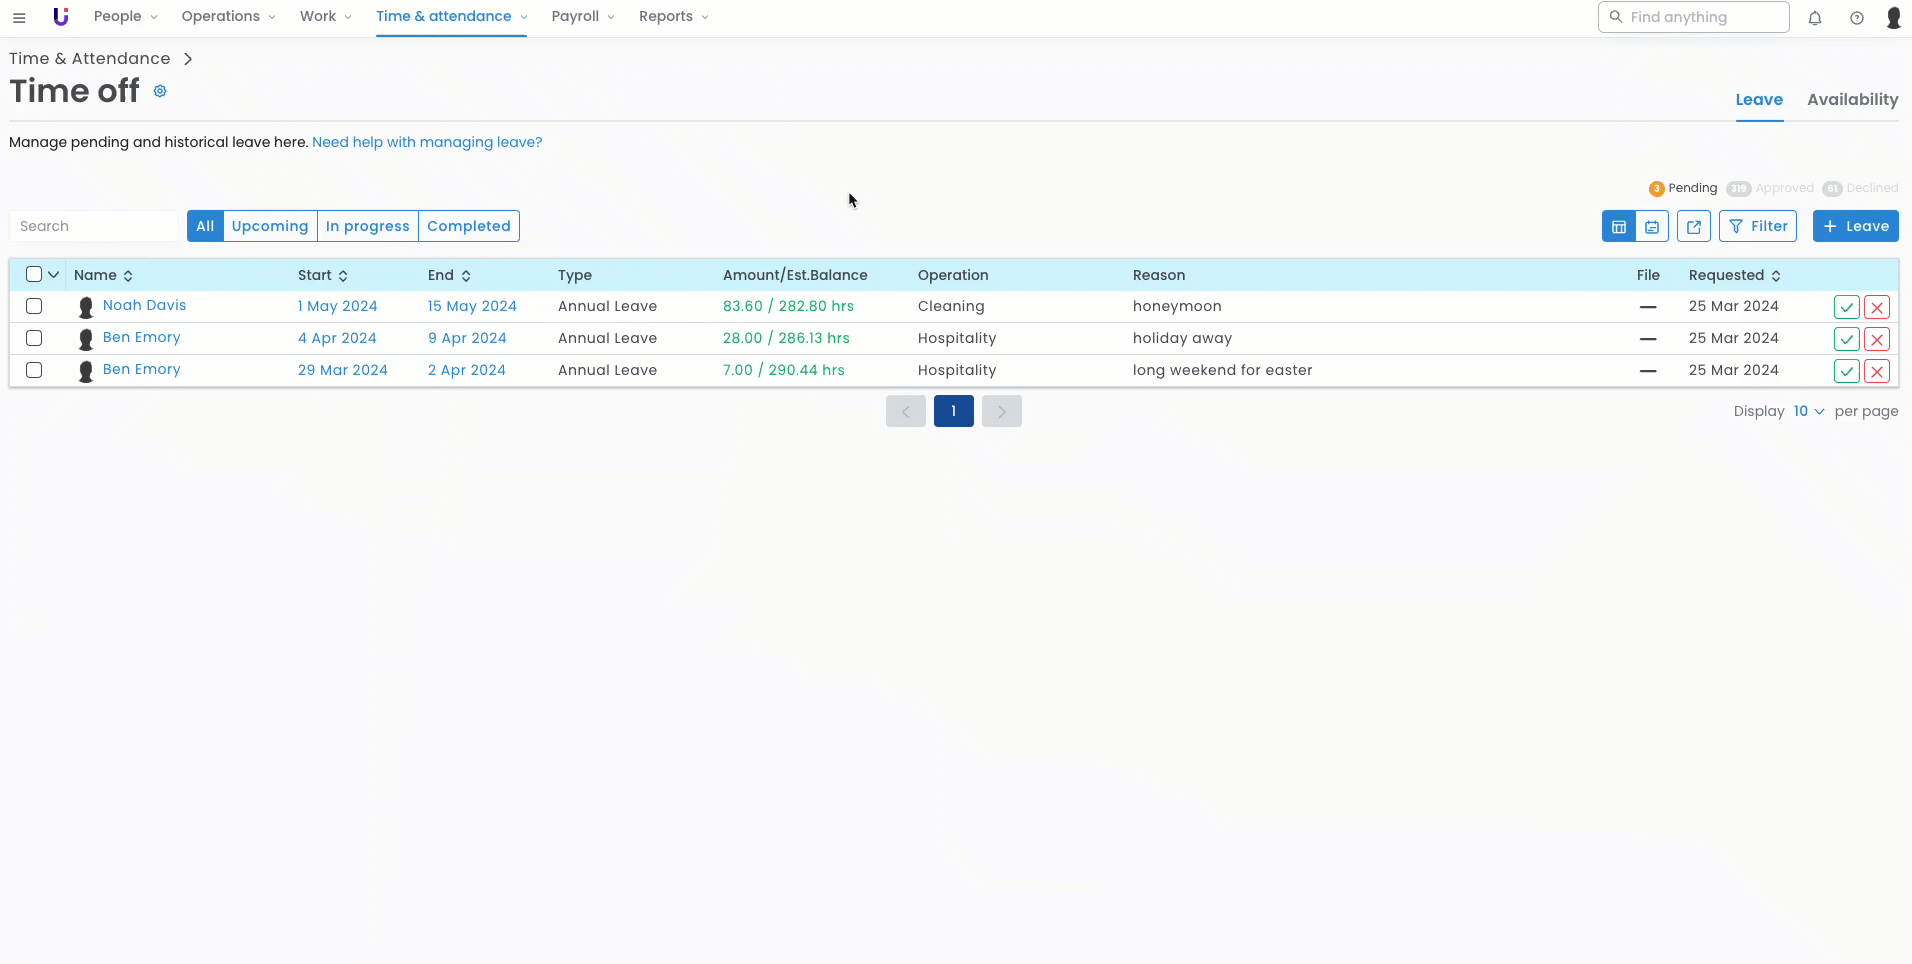This screenshot has height=964, width=1912.
Task: Open the notifications bell
Action: click(x=1815, y=18)
